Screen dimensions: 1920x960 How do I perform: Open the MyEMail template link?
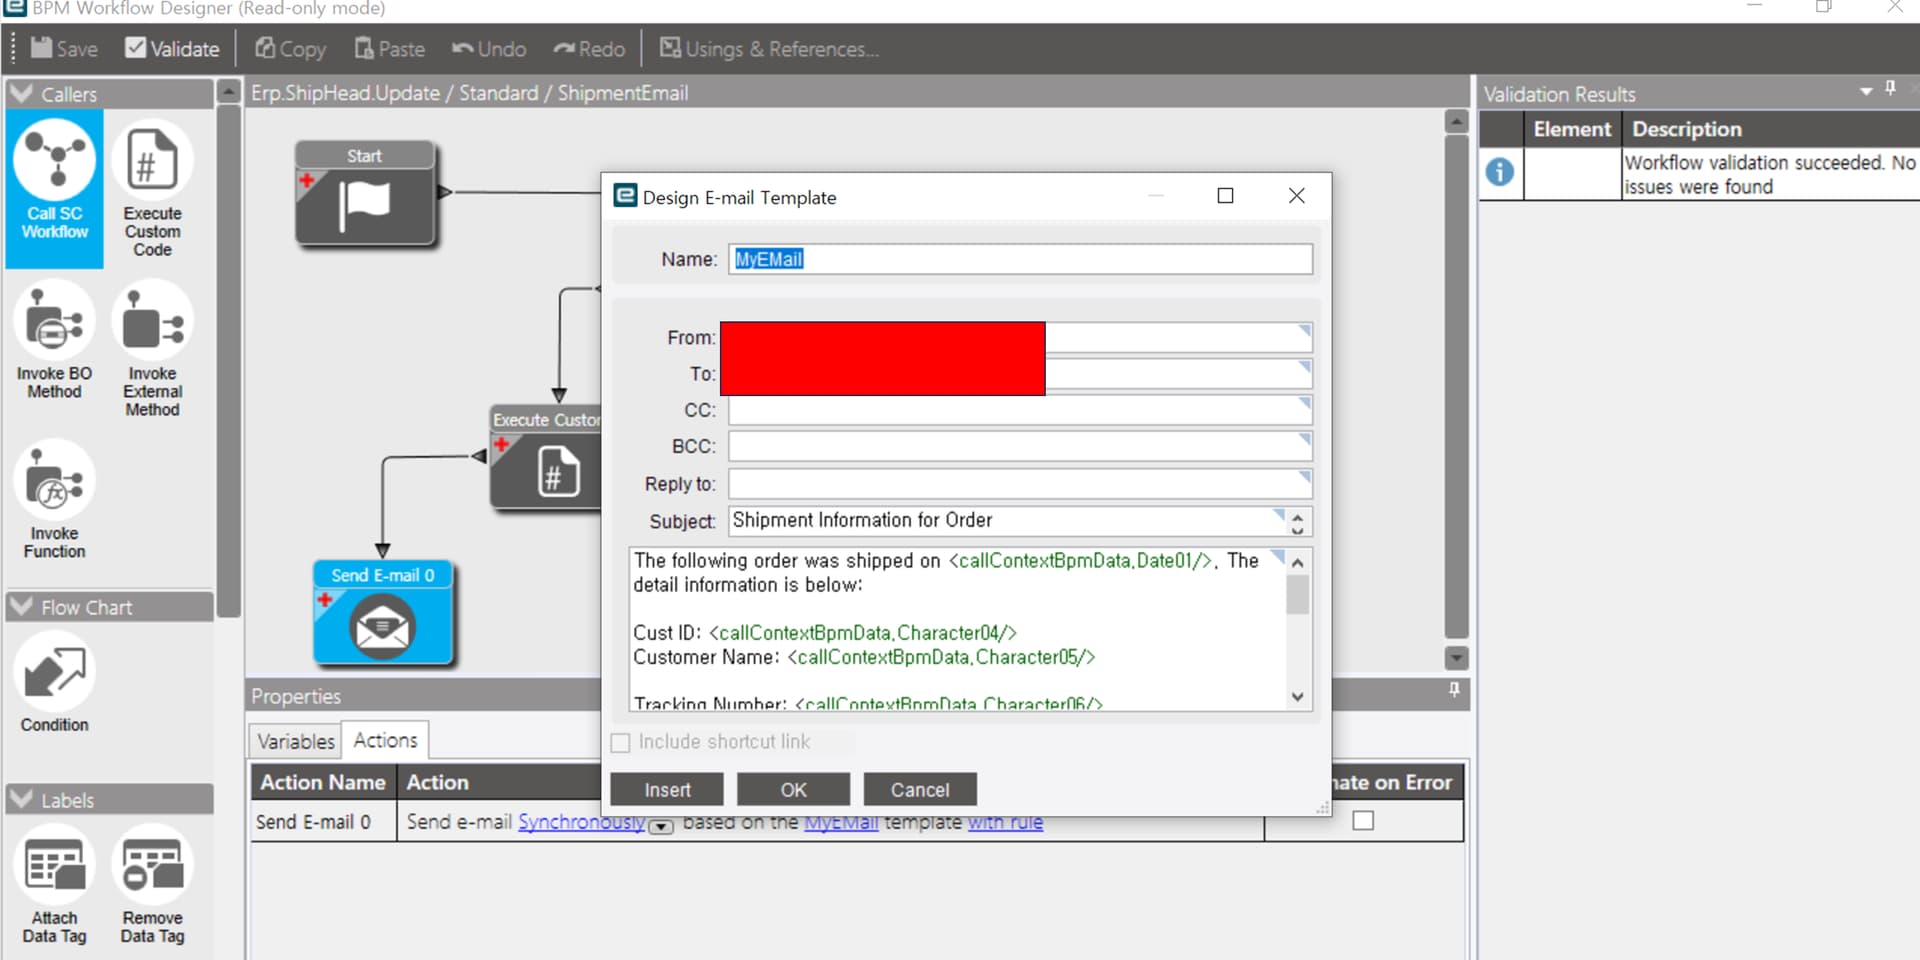click(840, 822)
